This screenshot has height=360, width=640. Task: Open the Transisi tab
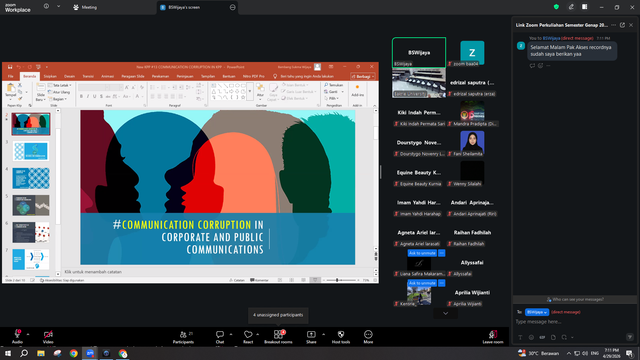pyautogui.click(x=88, y=76)
